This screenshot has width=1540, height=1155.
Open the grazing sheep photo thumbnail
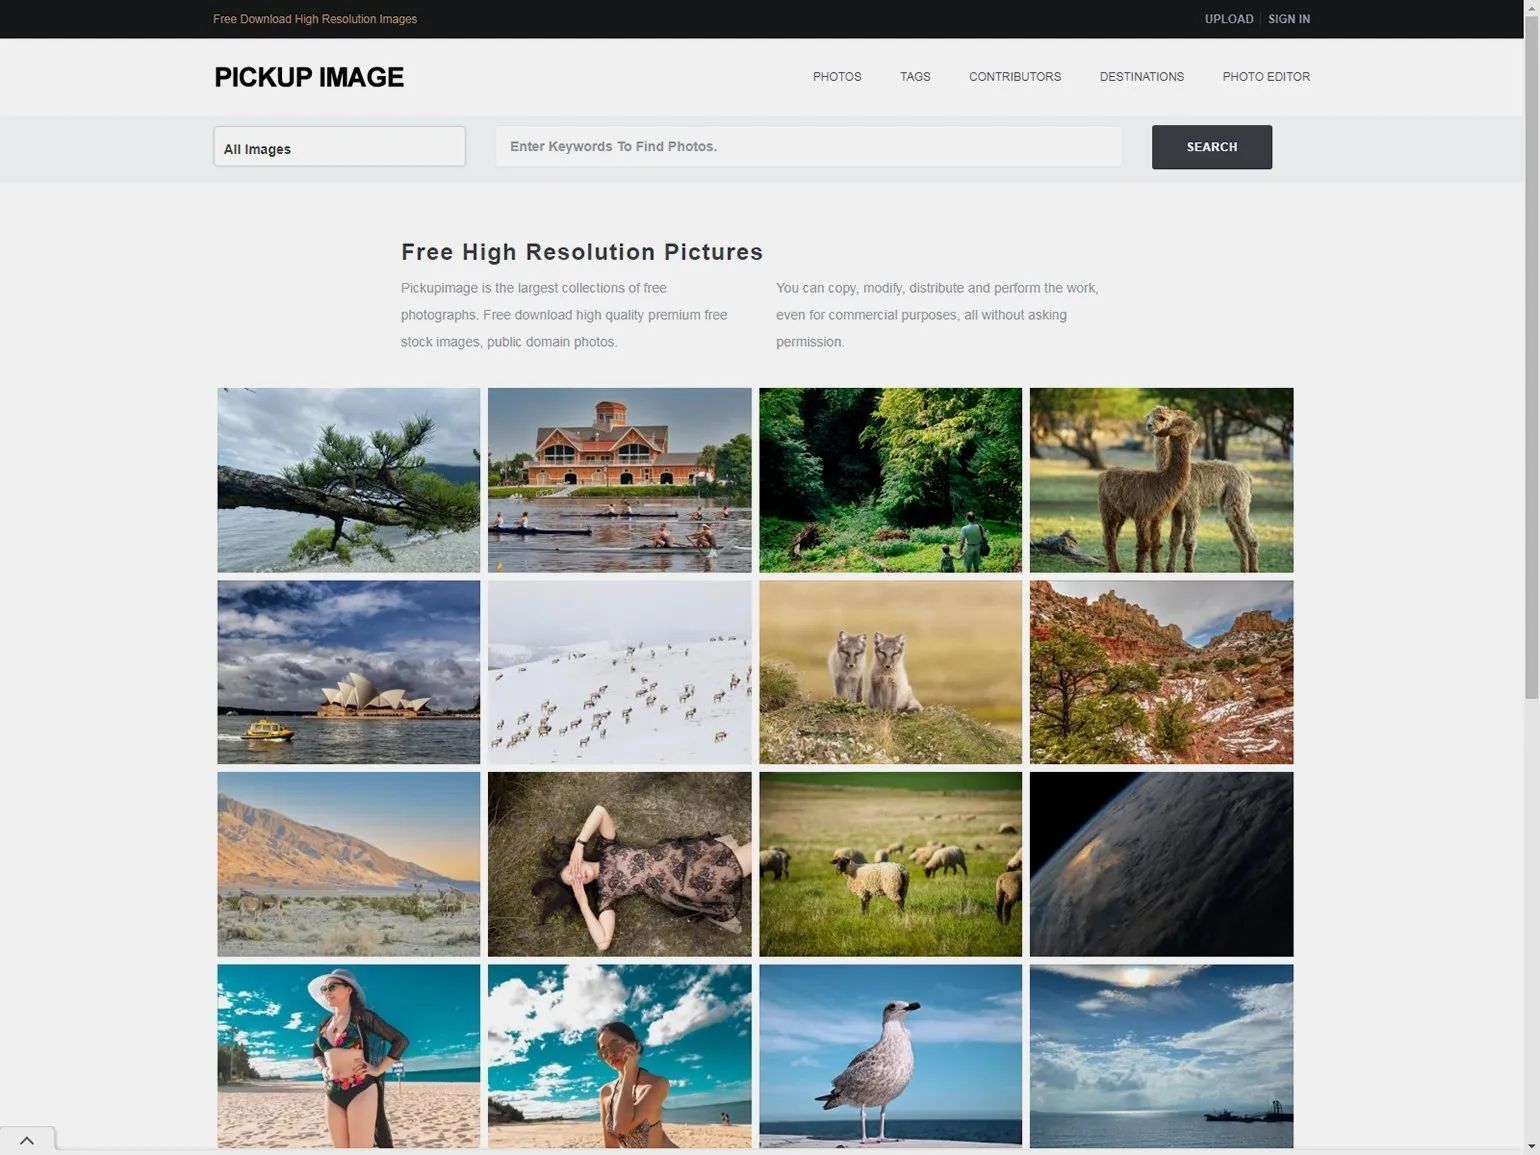[x=890, y=864]
